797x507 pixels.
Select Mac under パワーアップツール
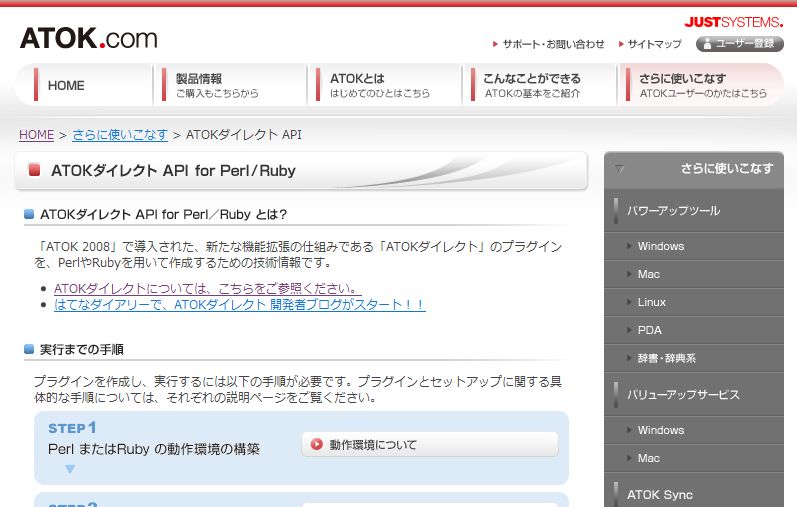pyautogui.click(x=694, y=274)
